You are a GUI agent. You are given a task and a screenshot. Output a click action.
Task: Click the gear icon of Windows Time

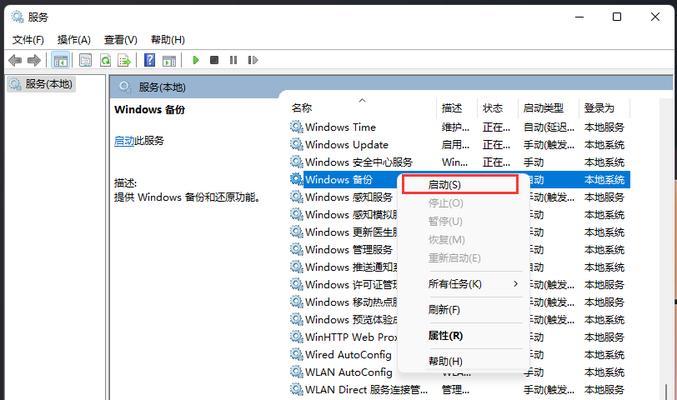coord(297,127)
